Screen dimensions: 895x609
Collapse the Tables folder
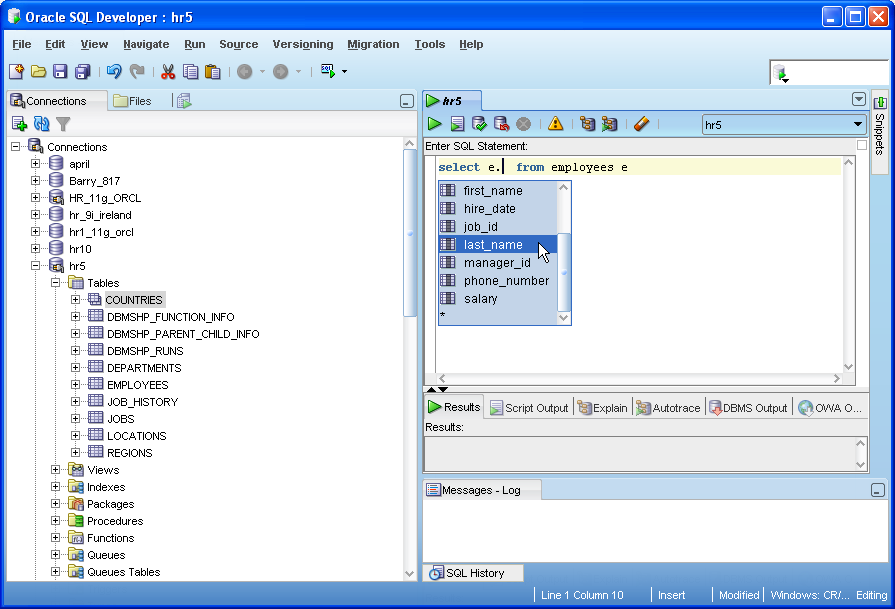55,283
